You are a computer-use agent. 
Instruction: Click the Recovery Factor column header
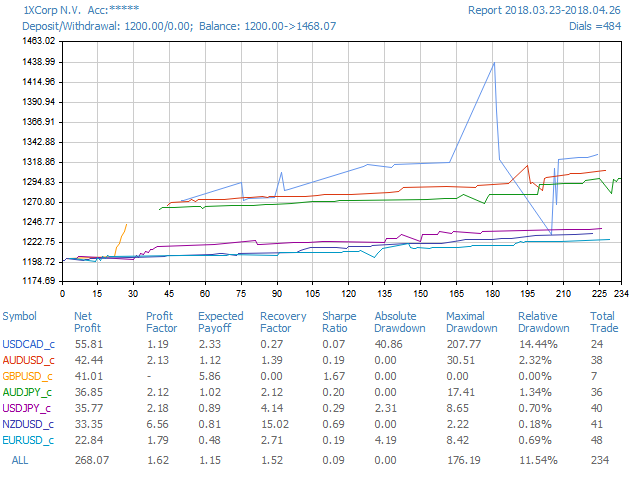click(283, 322)
